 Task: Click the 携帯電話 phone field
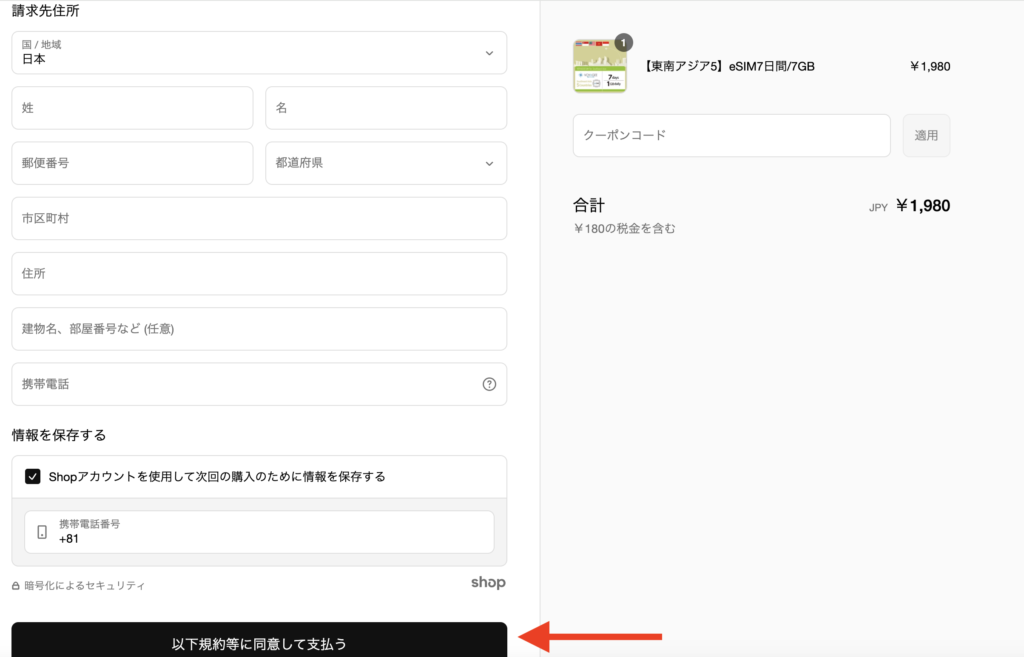click(259, 384)
